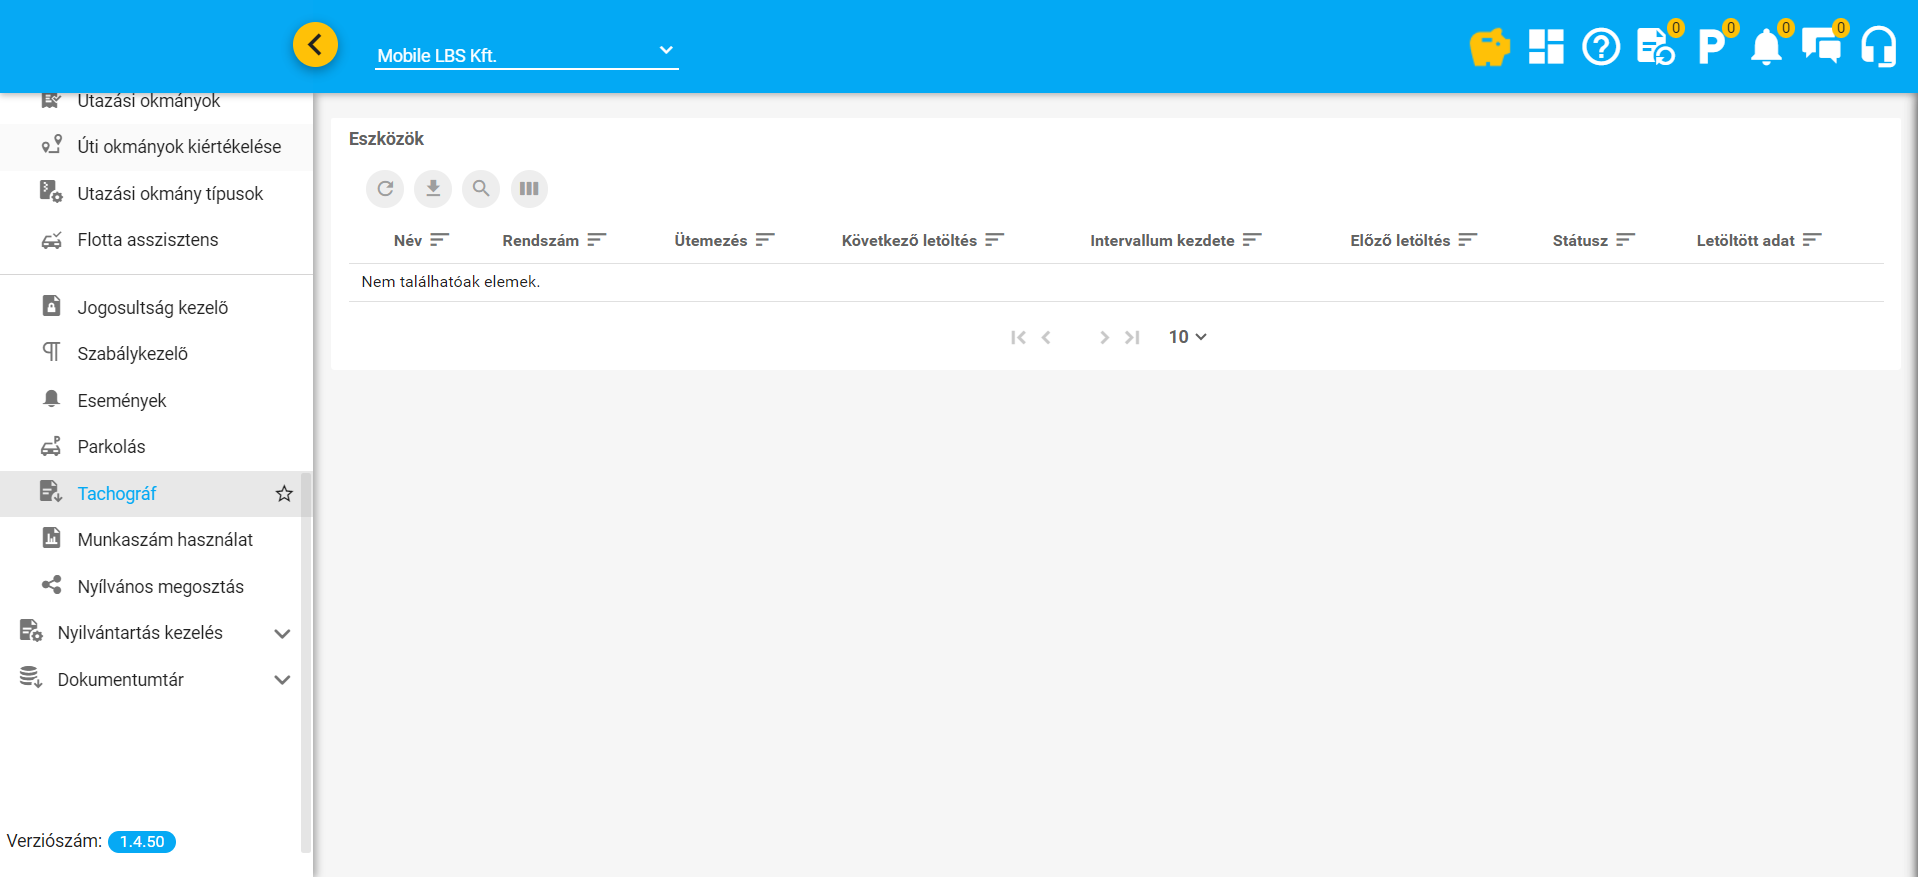The width and height of the screenshot is (1918, 877).
Task: Select Flotta asszisztens in the sidebar
Action: (x=147, y=240)
